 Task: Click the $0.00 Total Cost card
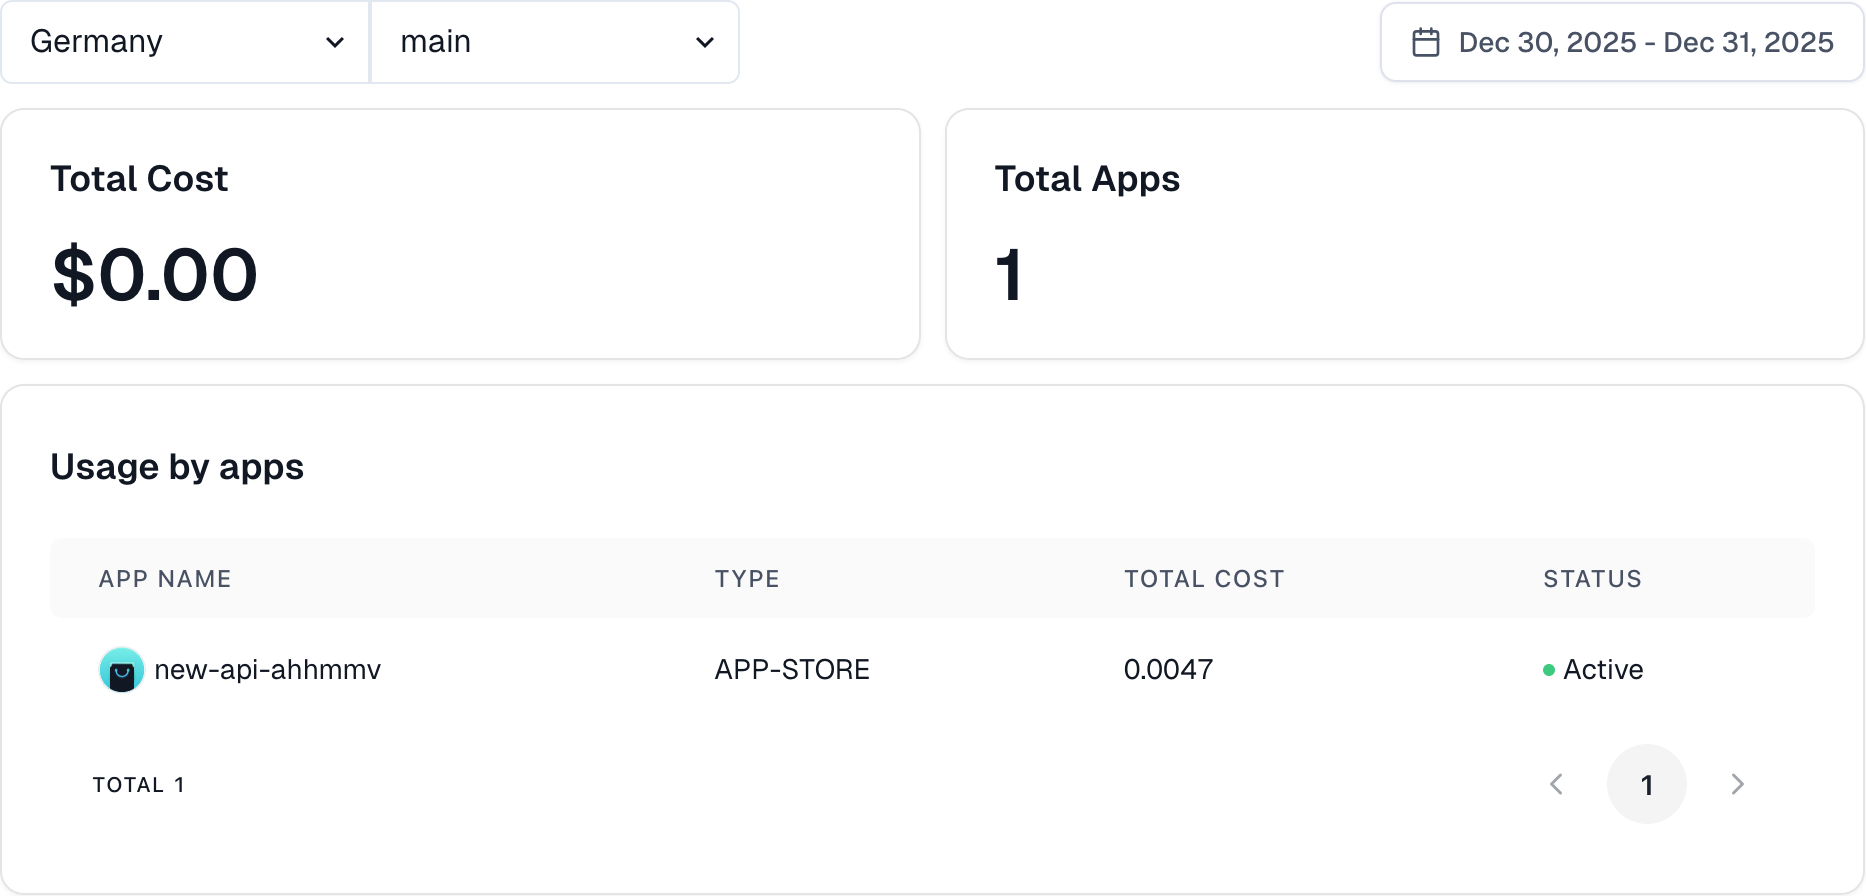click(460, 234)
